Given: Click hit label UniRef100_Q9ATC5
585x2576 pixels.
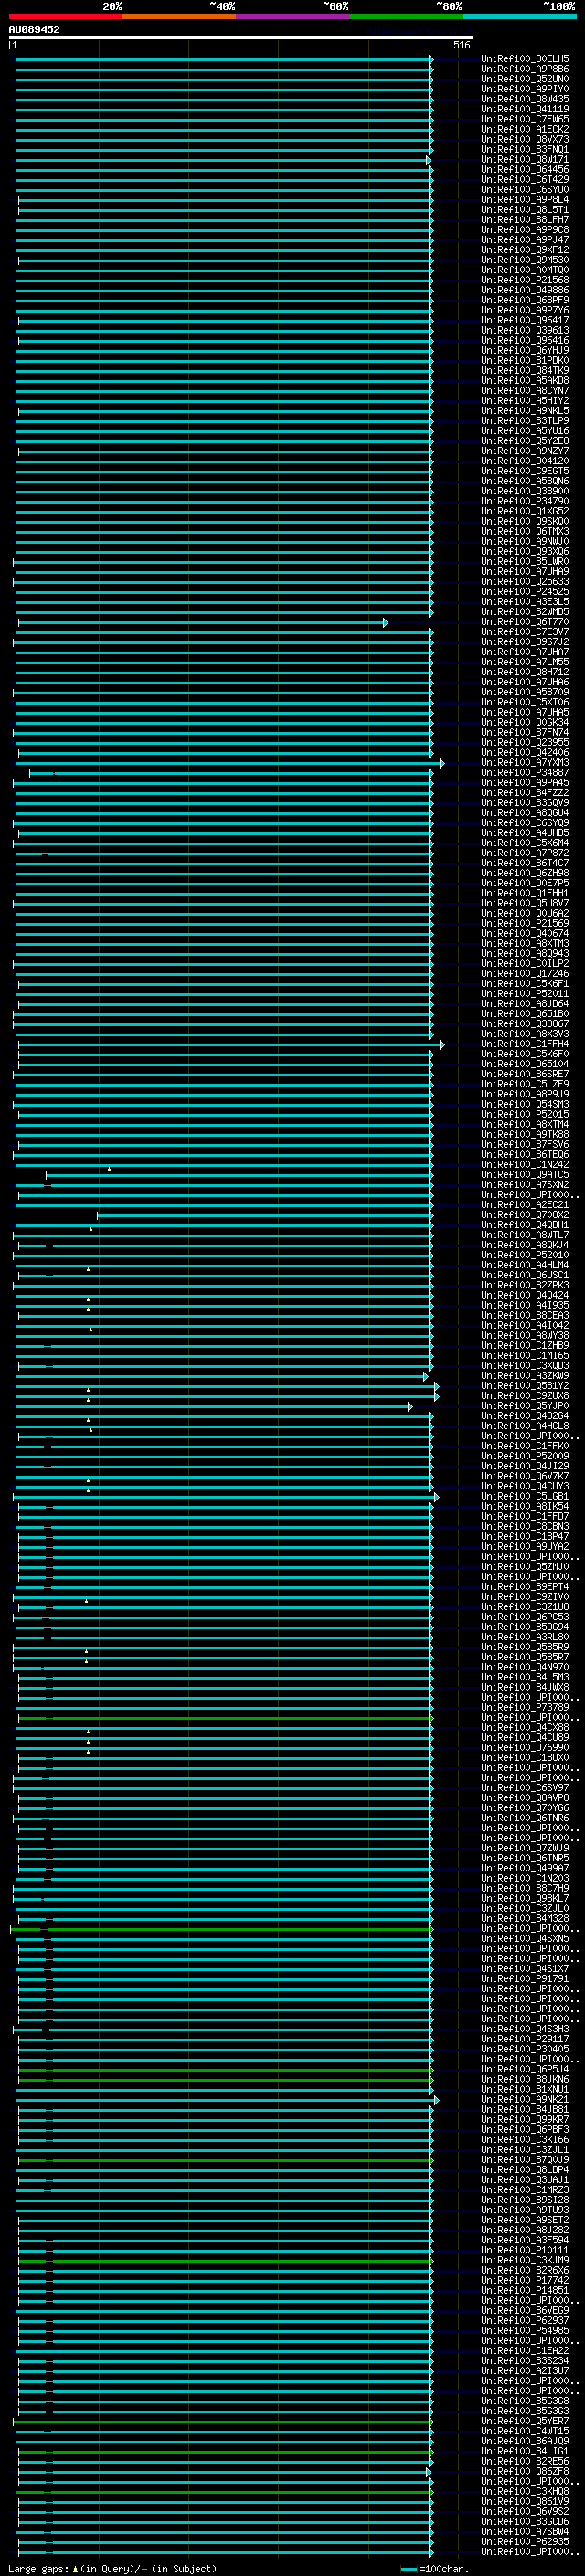Looking at the screenshot, I should pyautogui.click(x=525, y=1176).
